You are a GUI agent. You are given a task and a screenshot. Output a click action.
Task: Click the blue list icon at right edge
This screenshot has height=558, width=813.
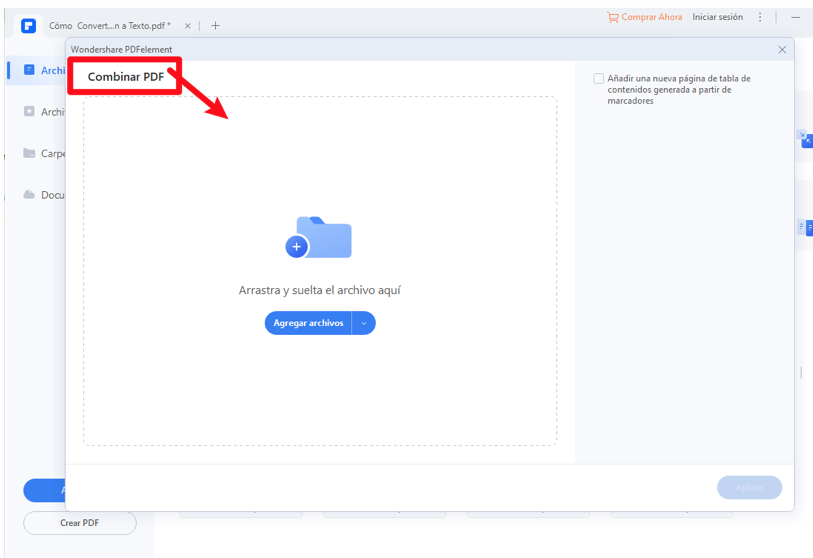pyautogui.click(x=805, y=227)
